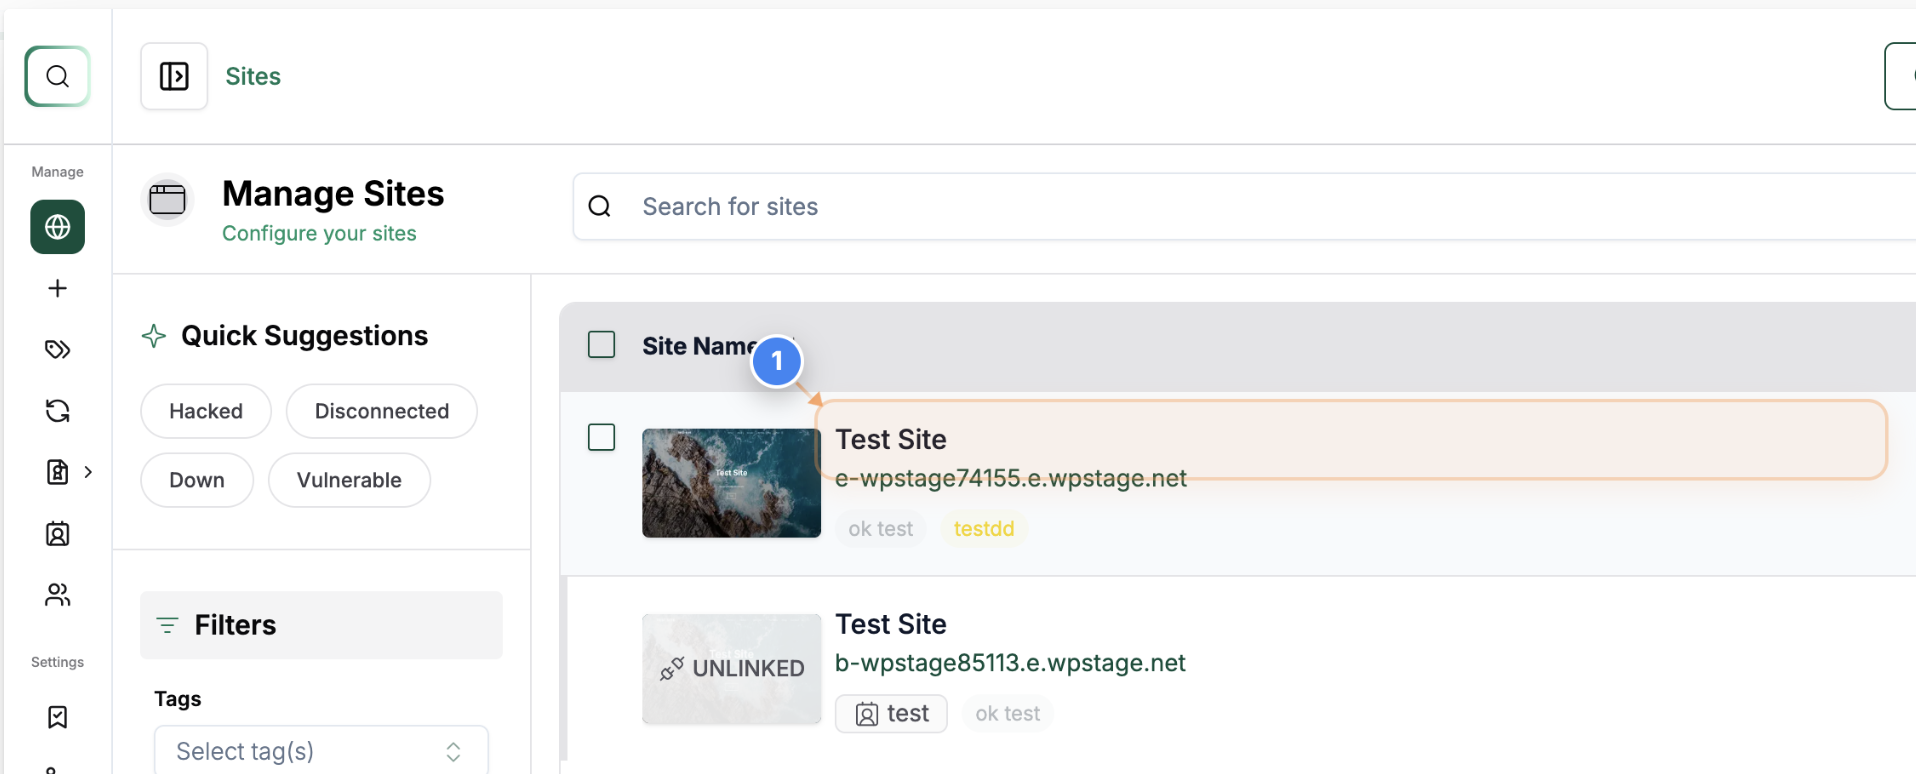
Task: Open the globe Sites icon in sidebar
Action: 57,227
